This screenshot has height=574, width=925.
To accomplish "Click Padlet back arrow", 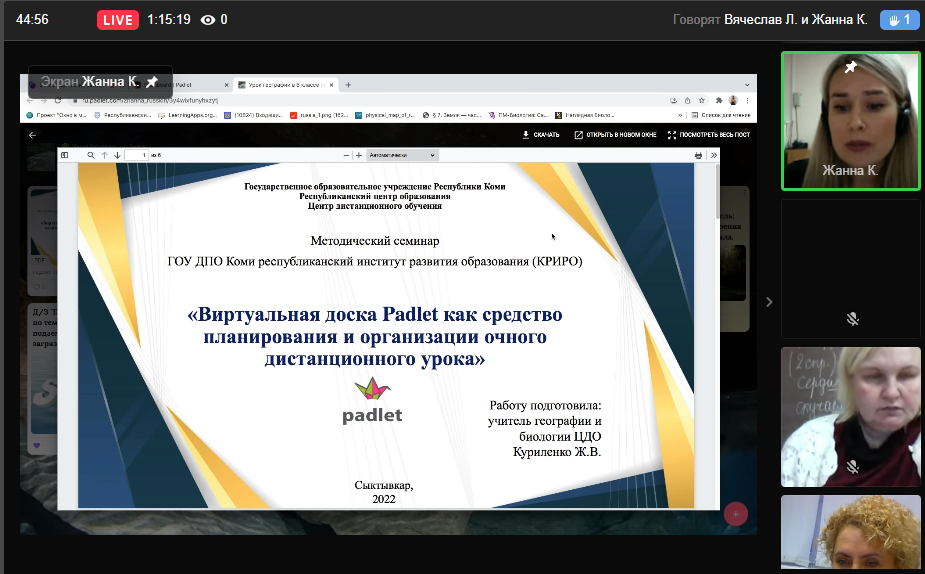I will (x=32, y=135).
